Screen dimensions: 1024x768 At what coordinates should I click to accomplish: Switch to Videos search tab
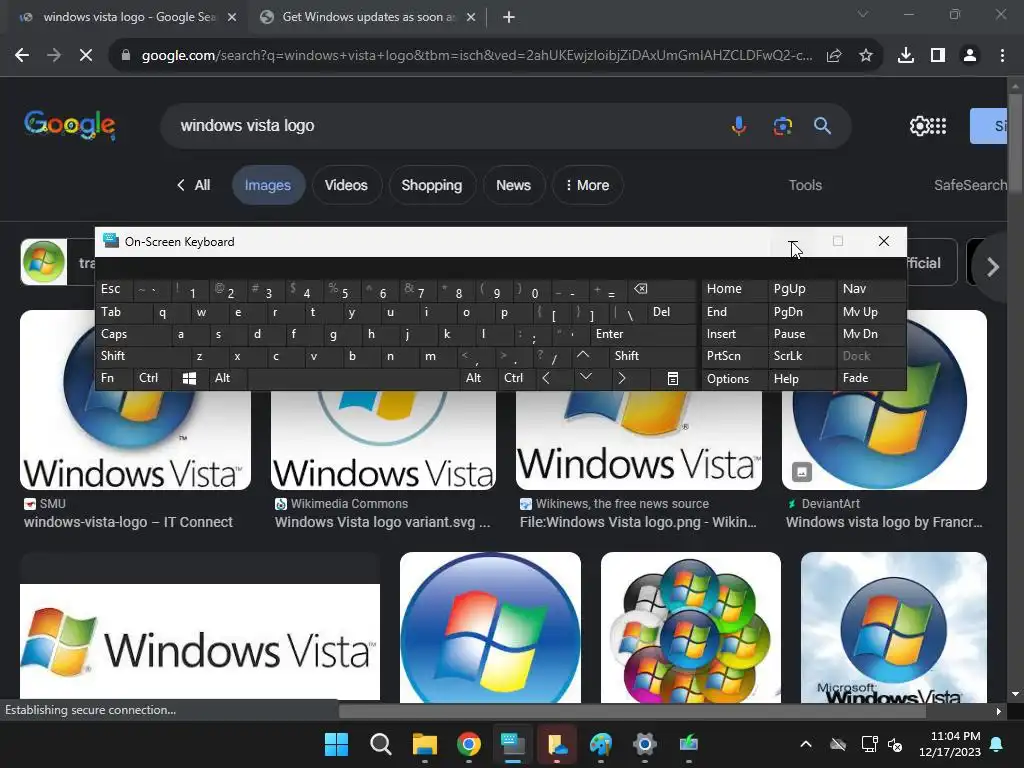point(346,185)
